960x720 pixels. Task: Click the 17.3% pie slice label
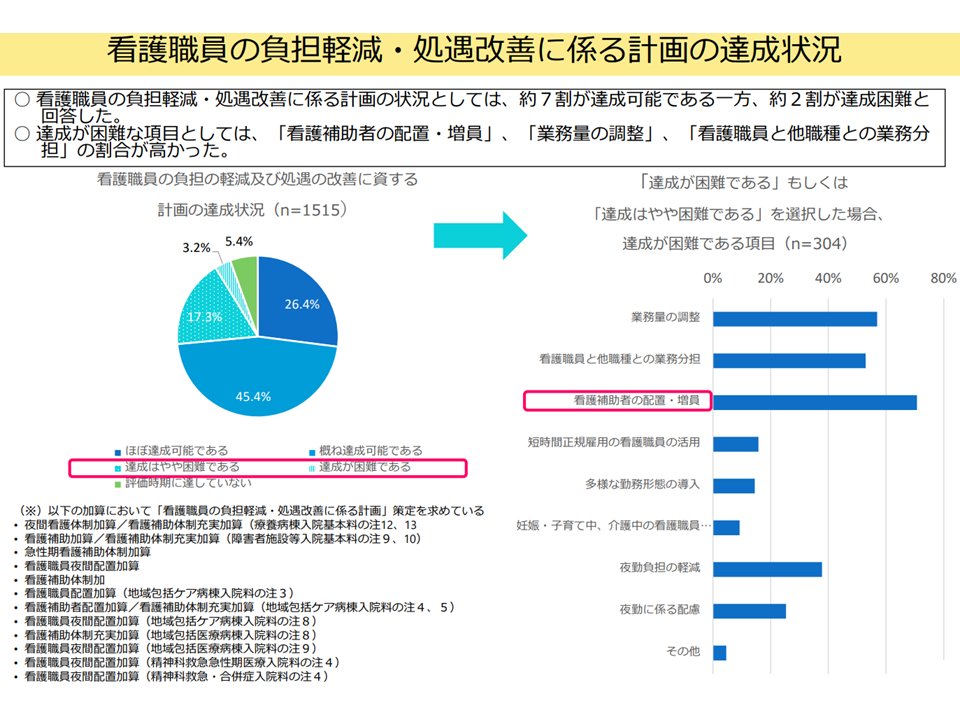(x=204, y=317)
